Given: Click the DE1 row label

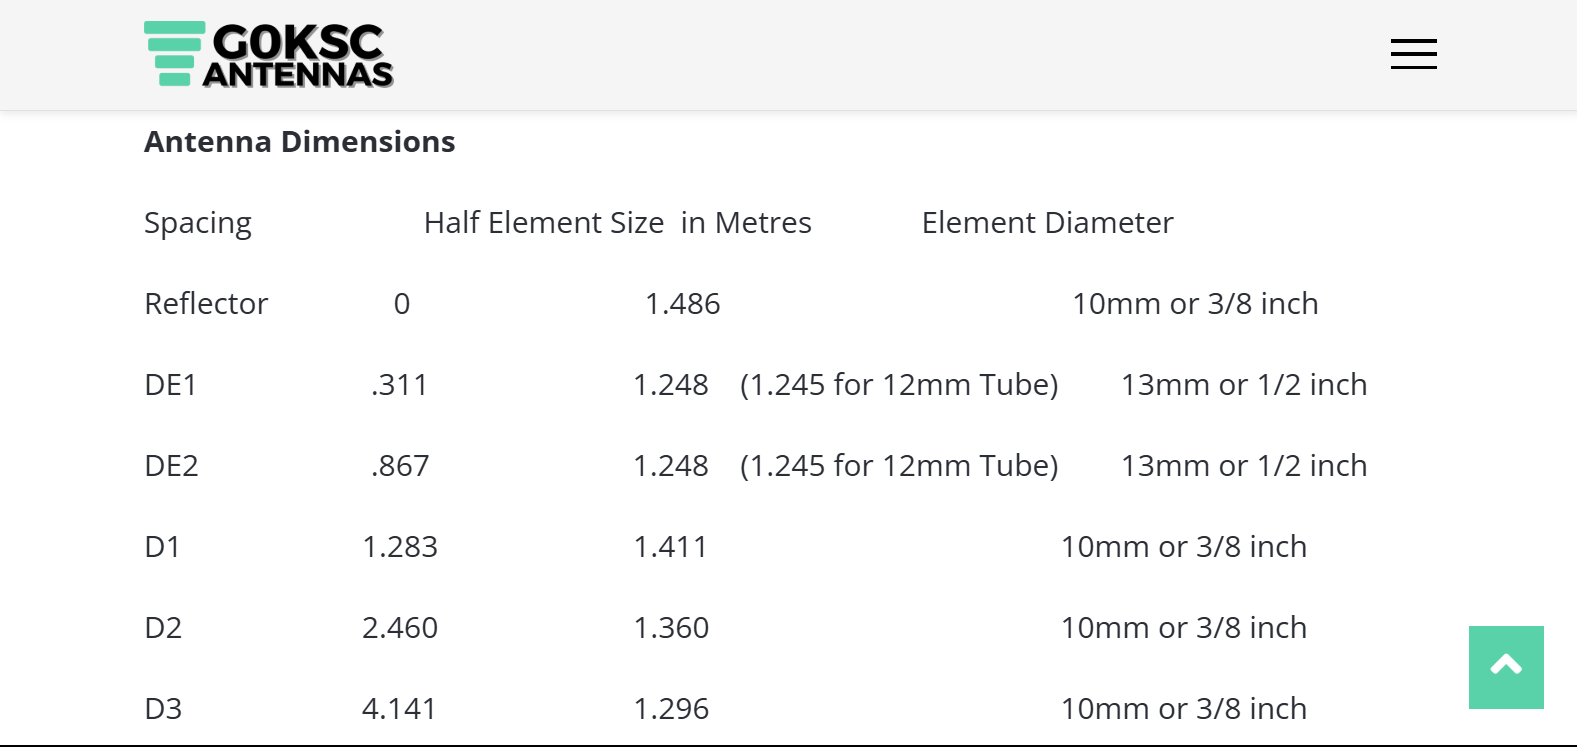Looking at the screenshot, I should pyautogui.click(x=171, y=385).
